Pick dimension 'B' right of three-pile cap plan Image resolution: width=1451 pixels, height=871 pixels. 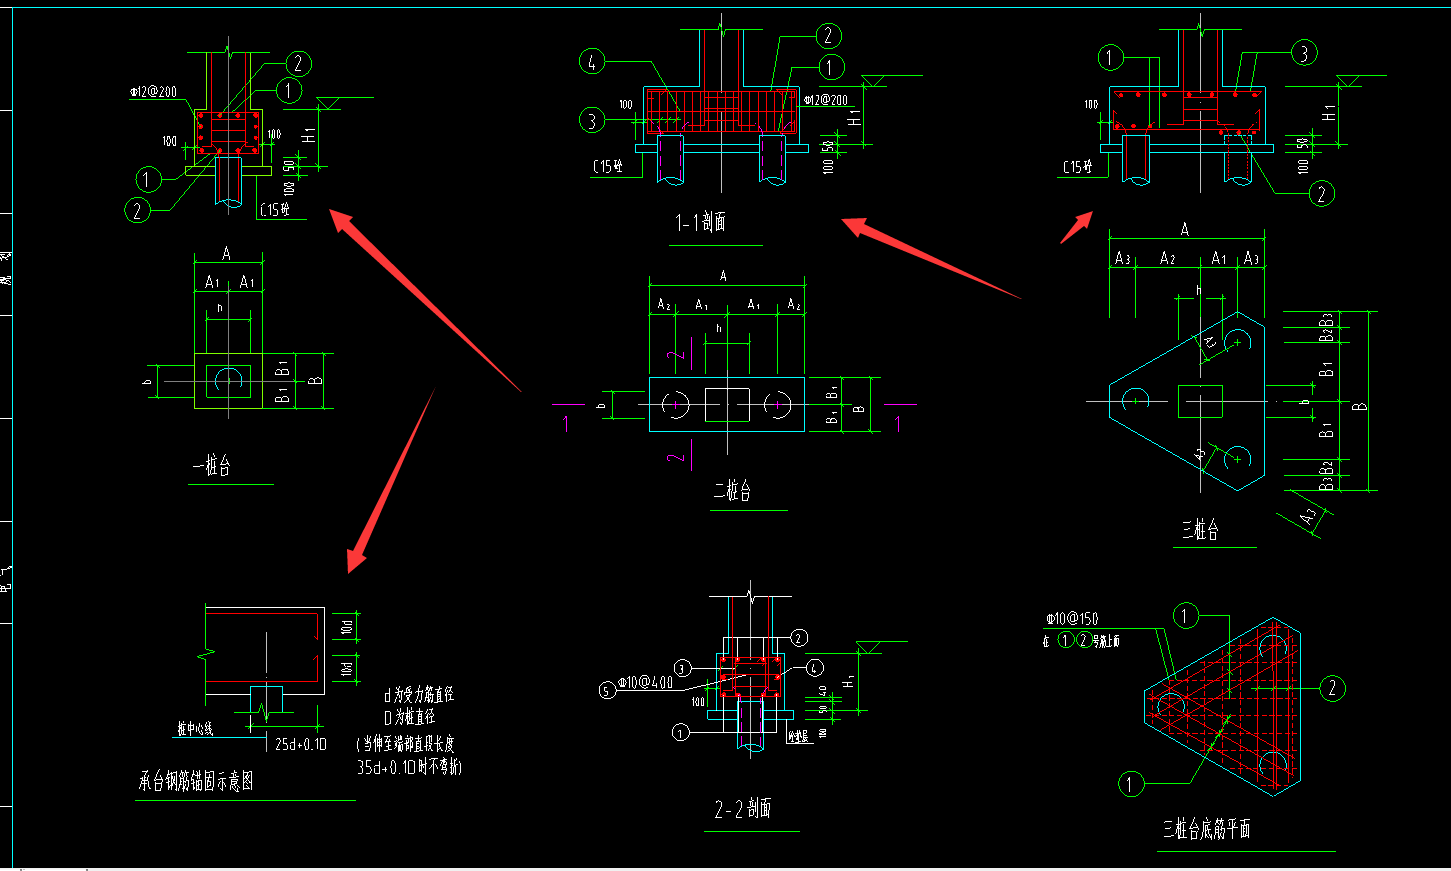(1360, 406)
